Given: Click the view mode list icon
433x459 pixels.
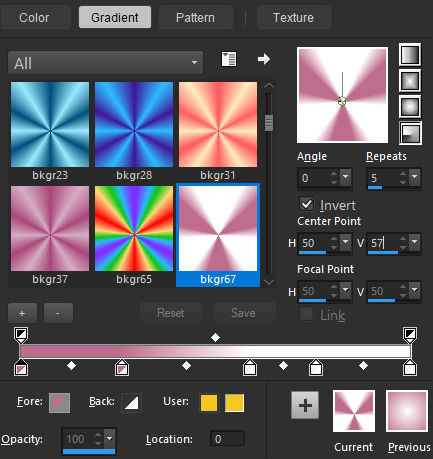Looking at the screenshot, I should click(x=229, y=59).
